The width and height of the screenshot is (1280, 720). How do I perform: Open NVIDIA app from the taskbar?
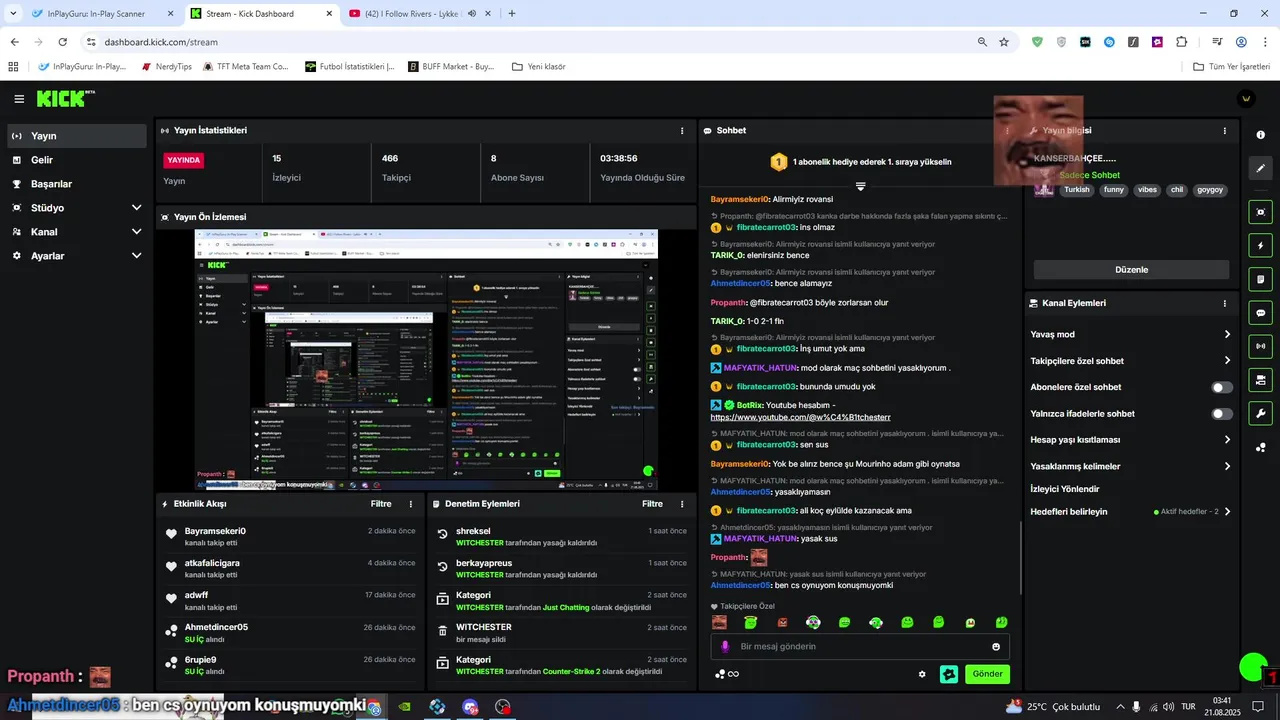(404, 707)
